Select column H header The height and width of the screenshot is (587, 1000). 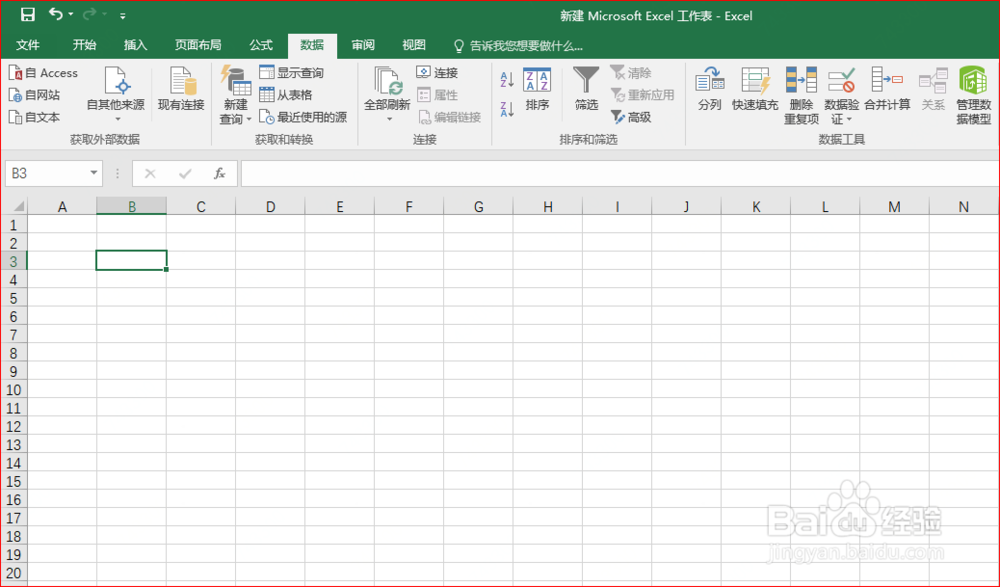coord(548,206)
